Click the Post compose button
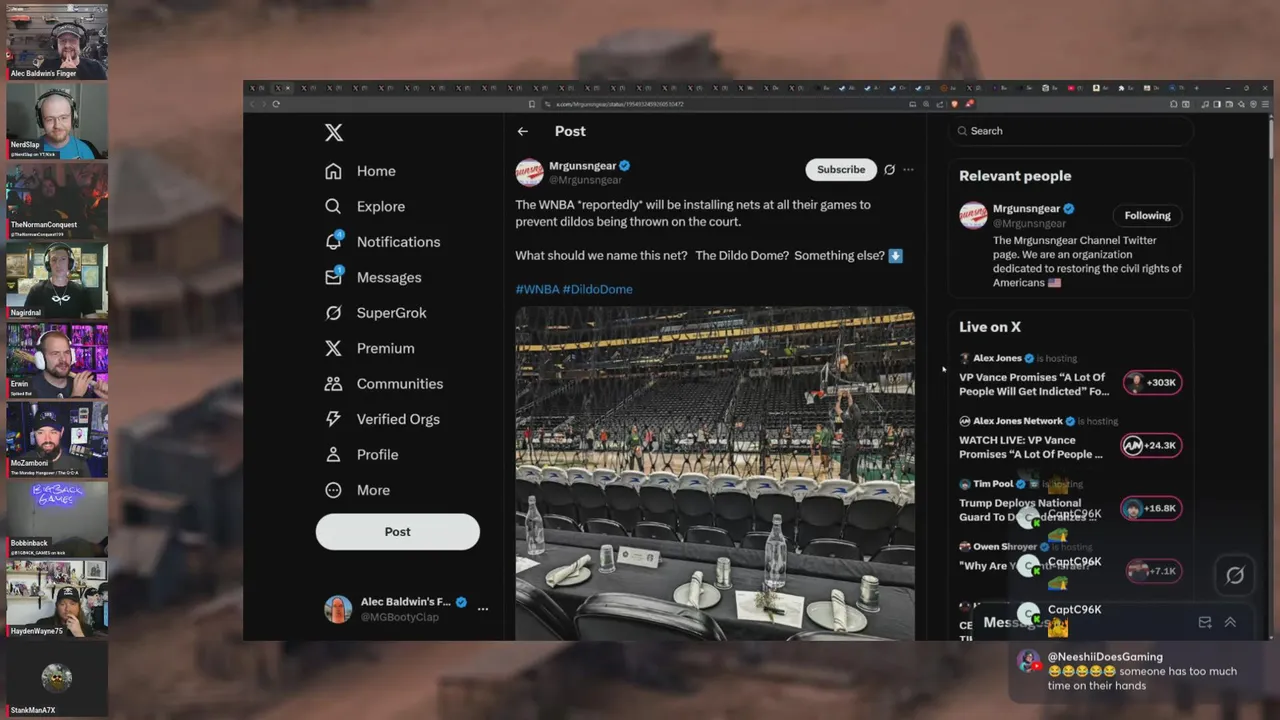This screenshot has height=720, width=1280. [398, 532]
